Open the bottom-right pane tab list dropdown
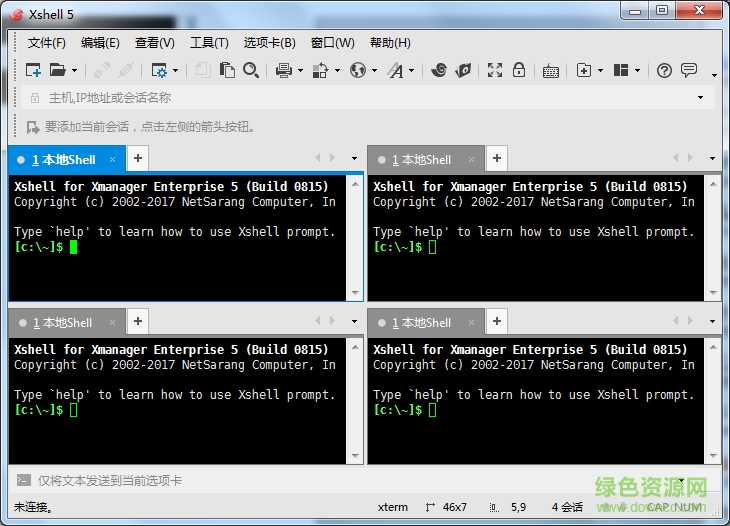730x526 pixels. [712, 321]
